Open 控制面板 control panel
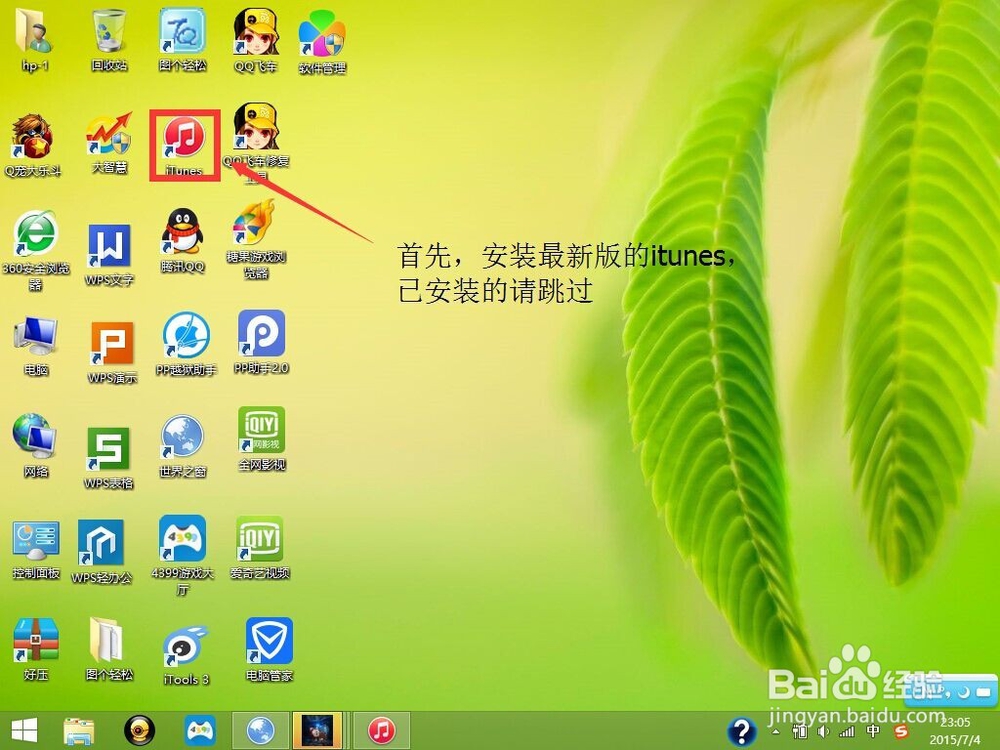The width and height of the screenshot is (1000, 750). click(x=36, y=550)
